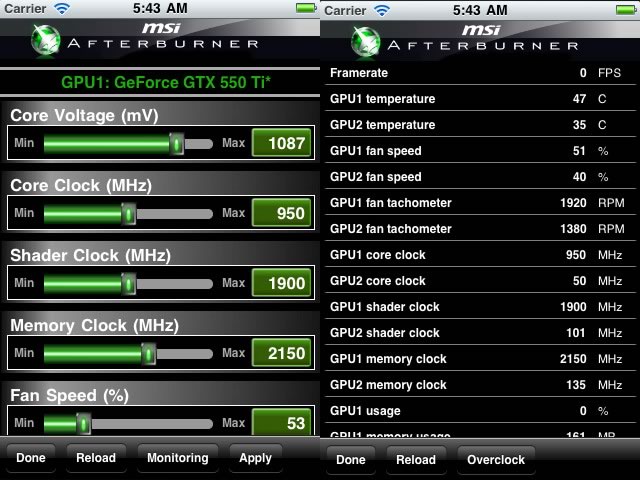This screenshot has height=480, width=640.
Task: Select the GPU1 core clock row
Action: pos(480,255)
